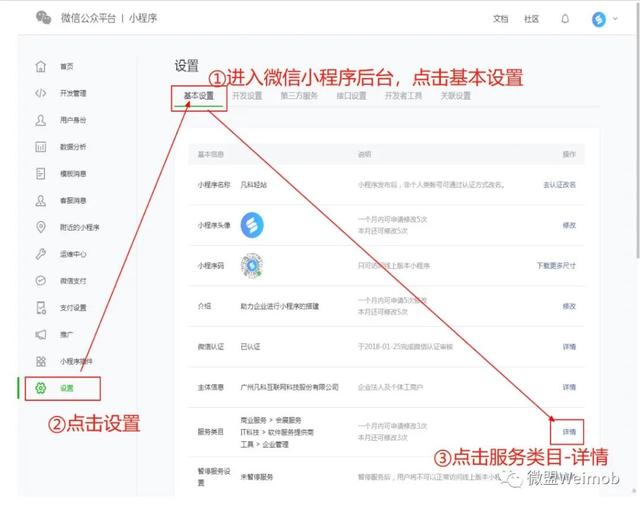Click the 未暂停服务 status text
640x506 pixels.
point(256,477)
